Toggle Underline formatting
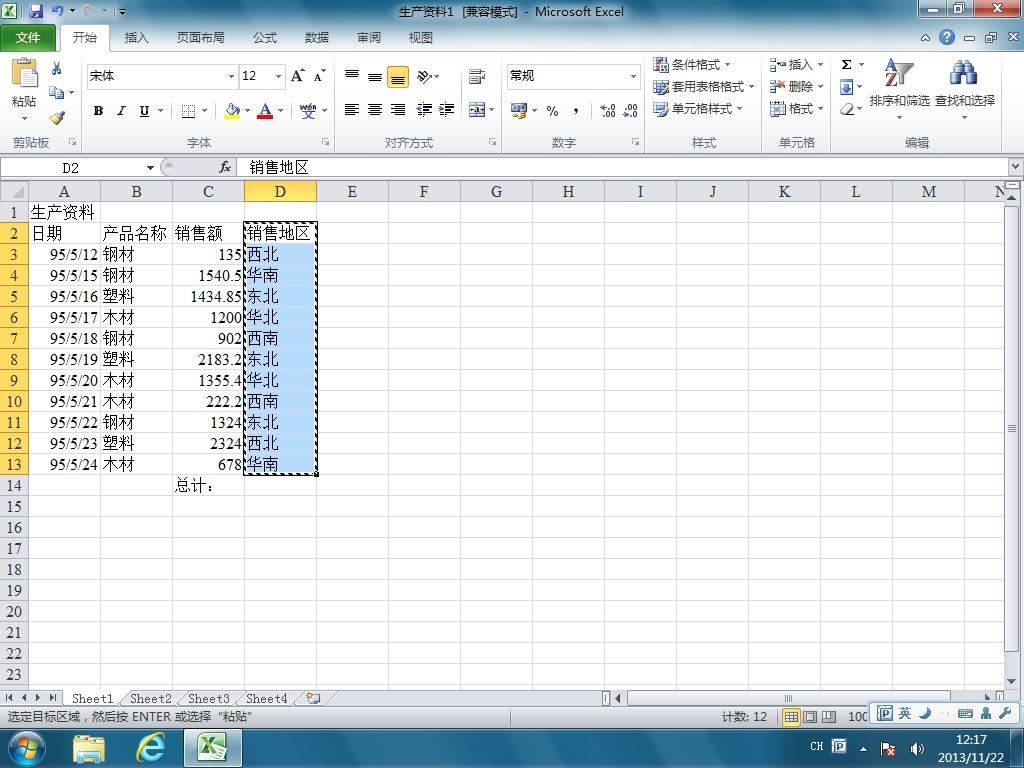 pyautogui.click(x=144, y=110)
